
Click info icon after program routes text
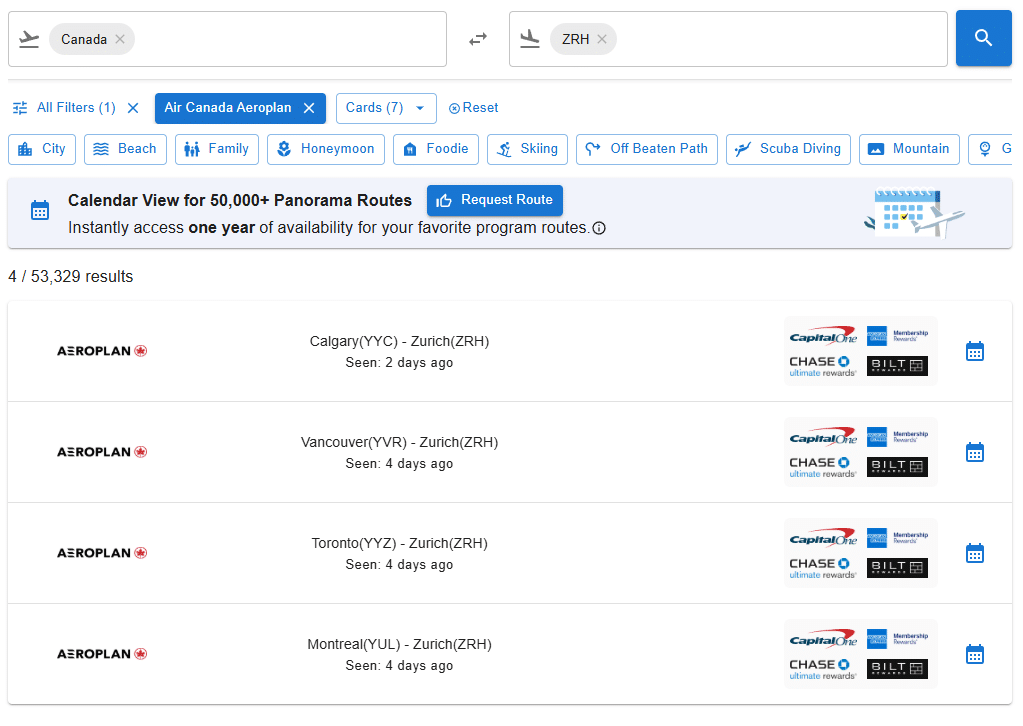click(599, 228)
